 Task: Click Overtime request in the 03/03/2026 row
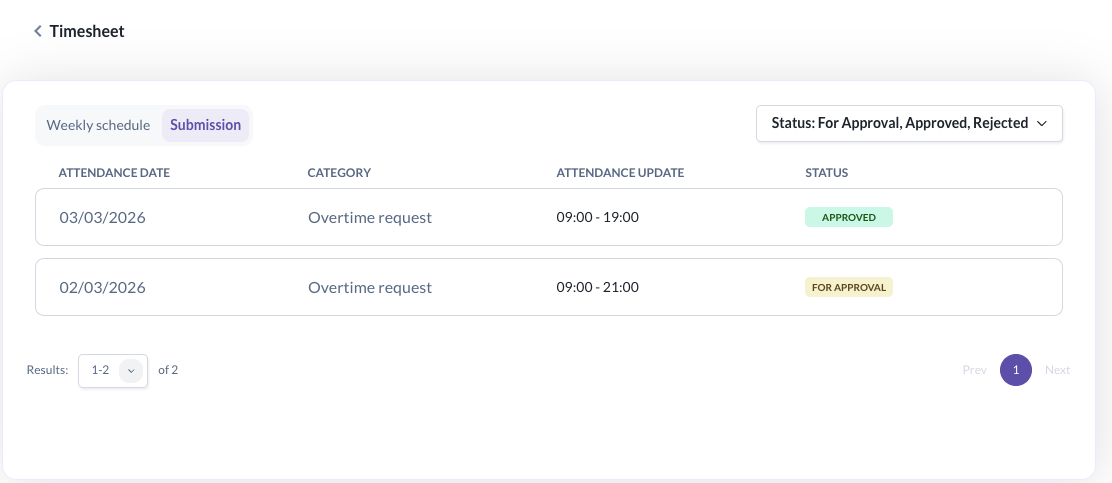tap(370, 217)
